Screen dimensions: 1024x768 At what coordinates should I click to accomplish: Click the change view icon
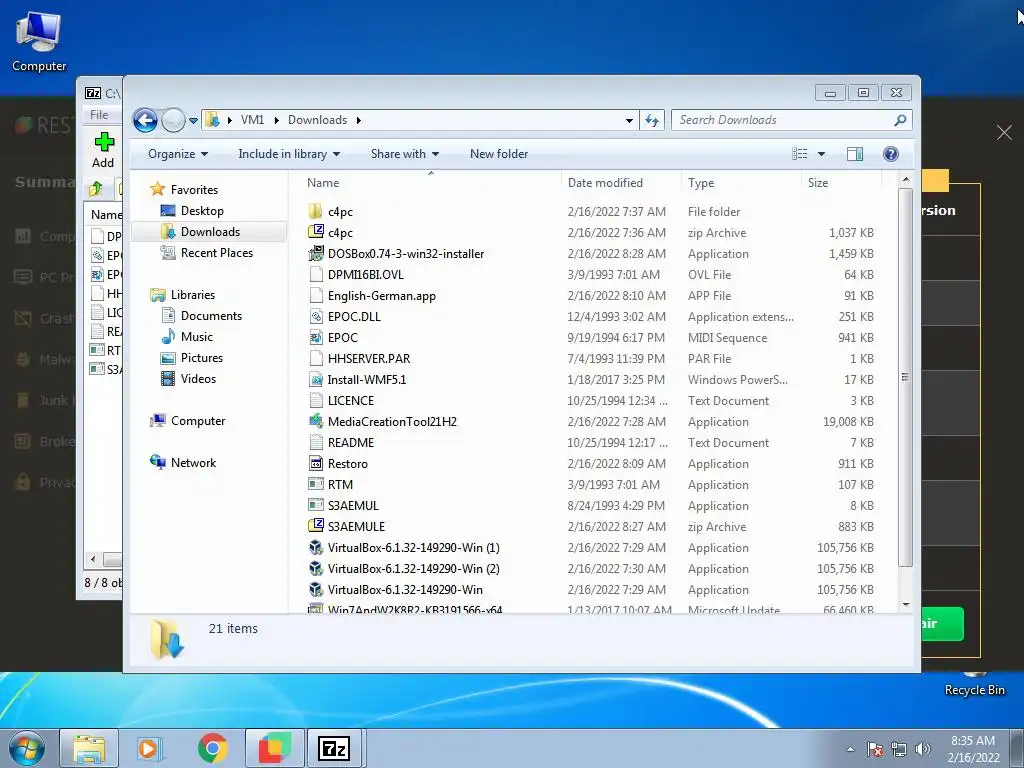[799, 154]
